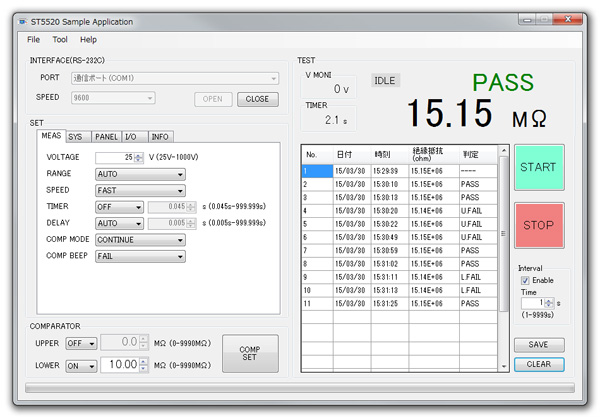
Task: Open the LOWER comparator ON dropdown
Action: point(81,366)
